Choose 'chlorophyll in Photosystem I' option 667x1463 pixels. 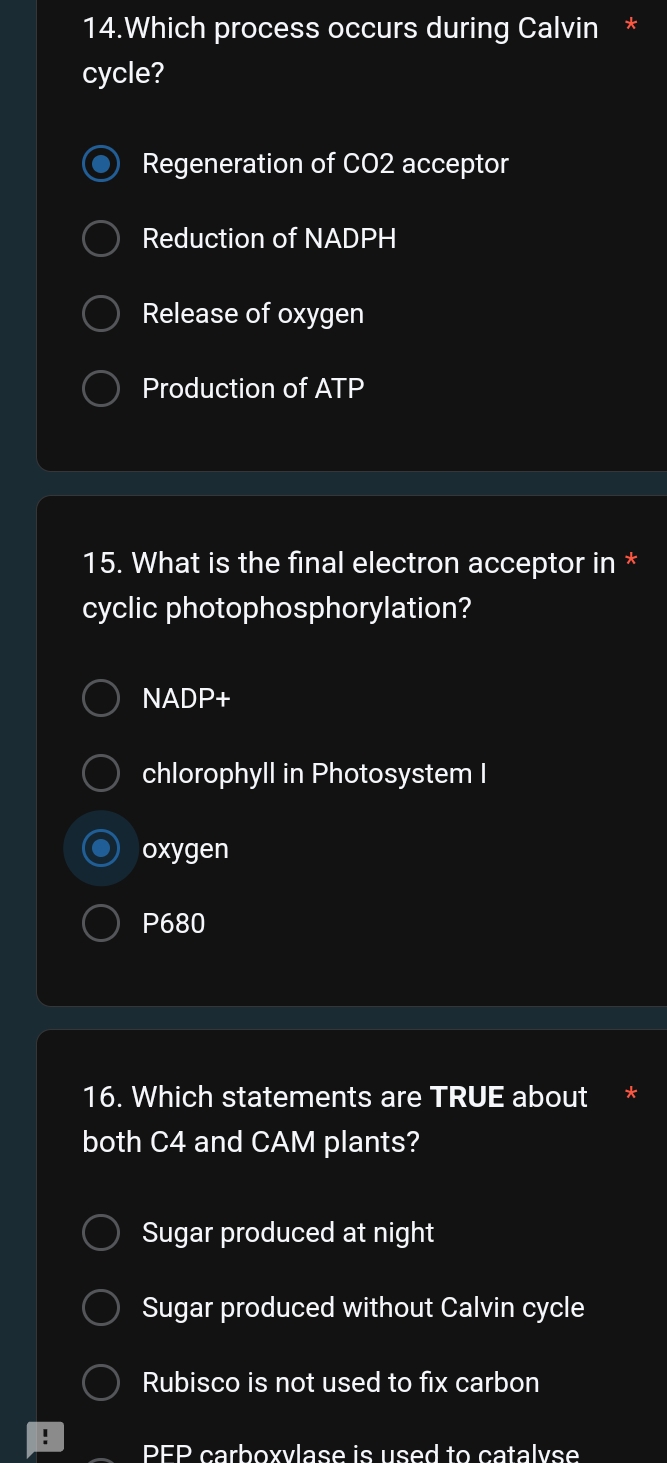click(101, 772)
